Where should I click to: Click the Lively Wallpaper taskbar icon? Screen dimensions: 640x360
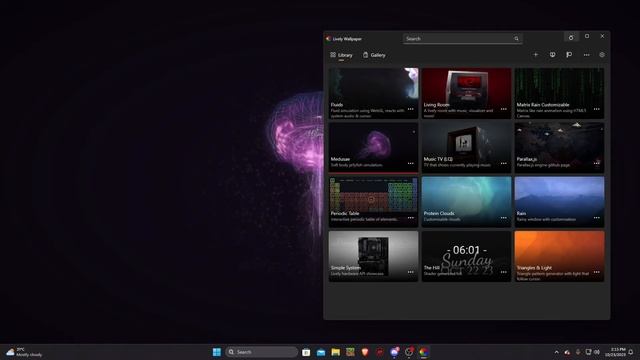coord(424,352)
